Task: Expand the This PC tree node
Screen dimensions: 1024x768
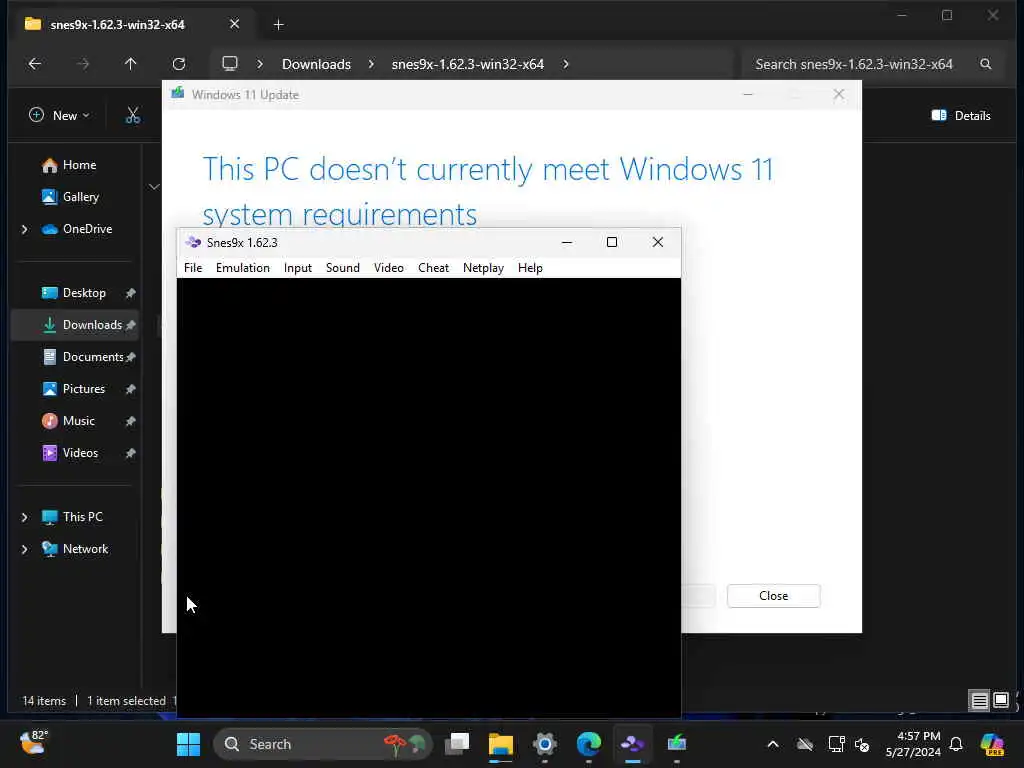Action: pyautogui.click(x=24, y=517)
